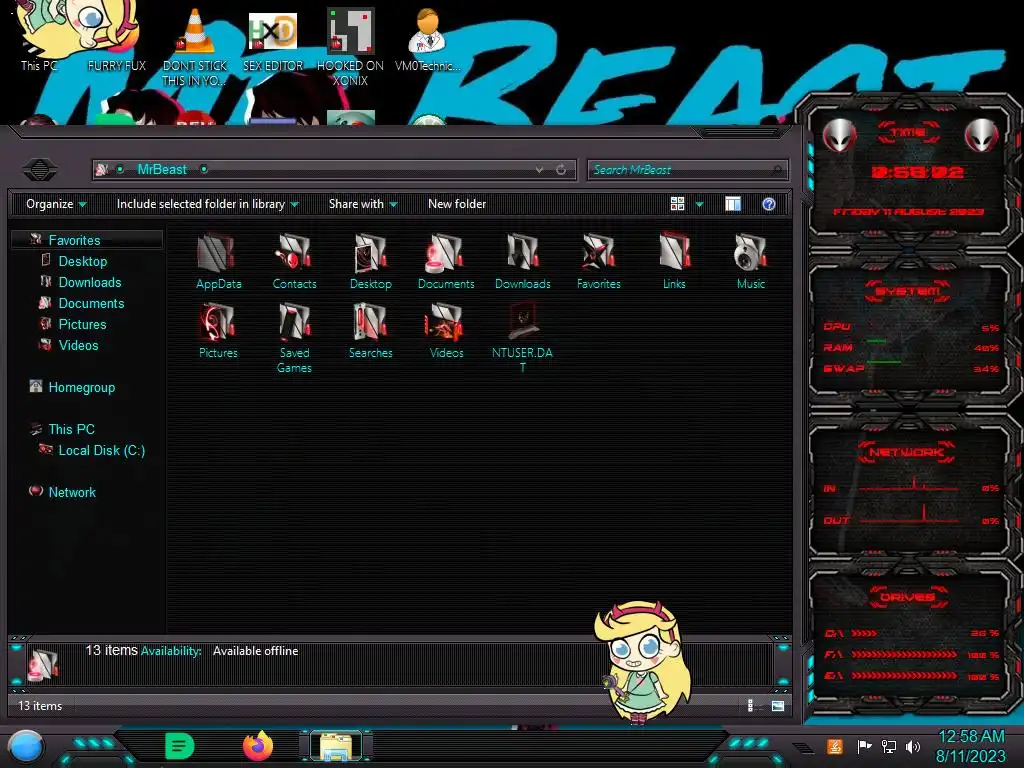Click the Change your view icon
1024x768 pixels.
[x=677, y=204]
